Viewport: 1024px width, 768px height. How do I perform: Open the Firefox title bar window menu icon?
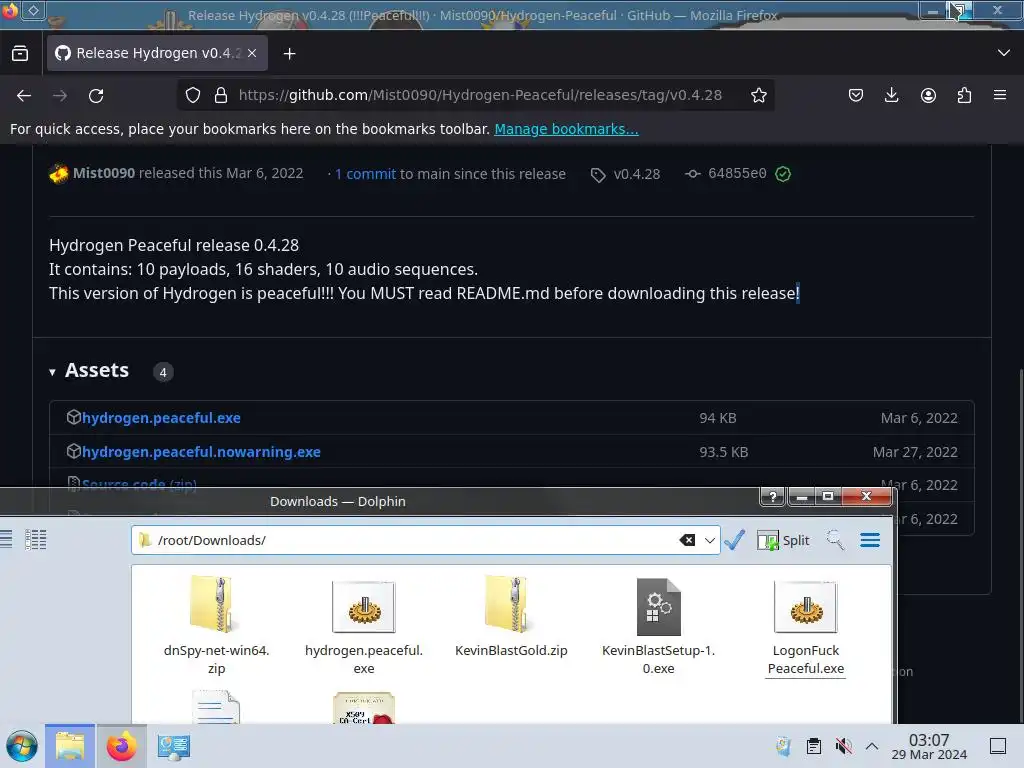(10, 11)
